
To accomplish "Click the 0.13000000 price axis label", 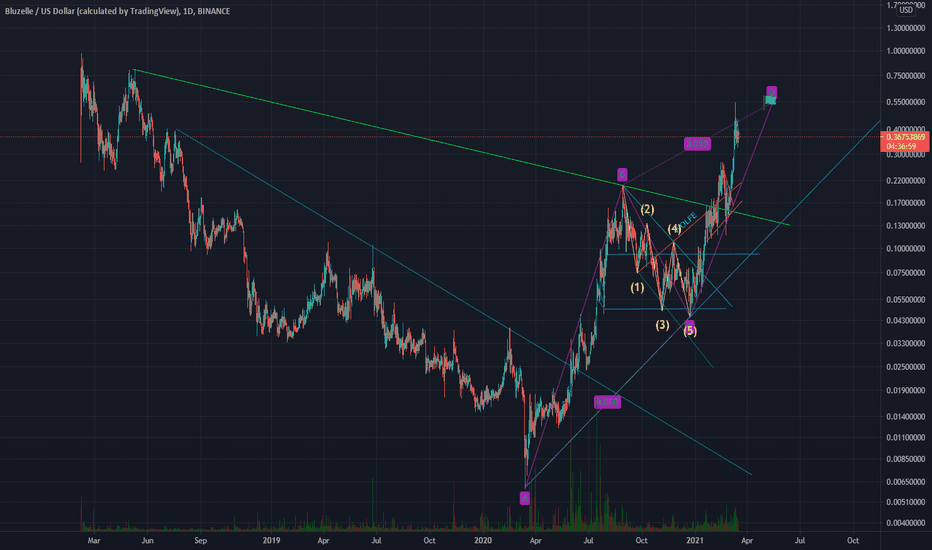I will [x=906, y=226].
